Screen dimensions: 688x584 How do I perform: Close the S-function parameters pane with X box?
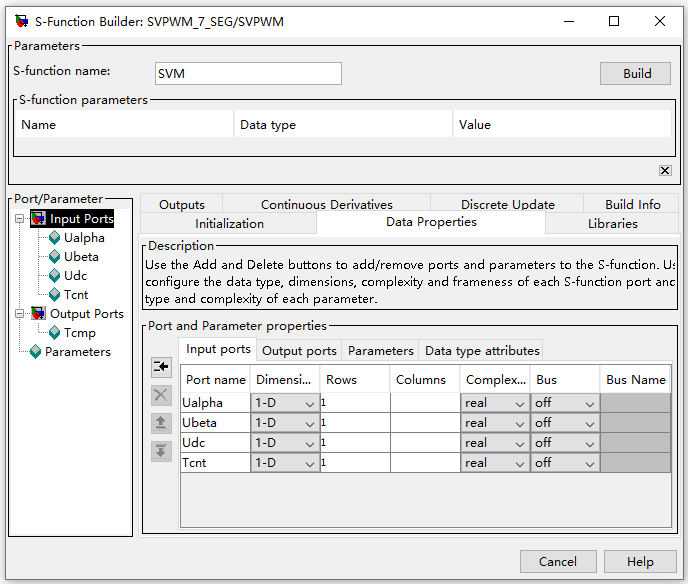tap(665, 171)
